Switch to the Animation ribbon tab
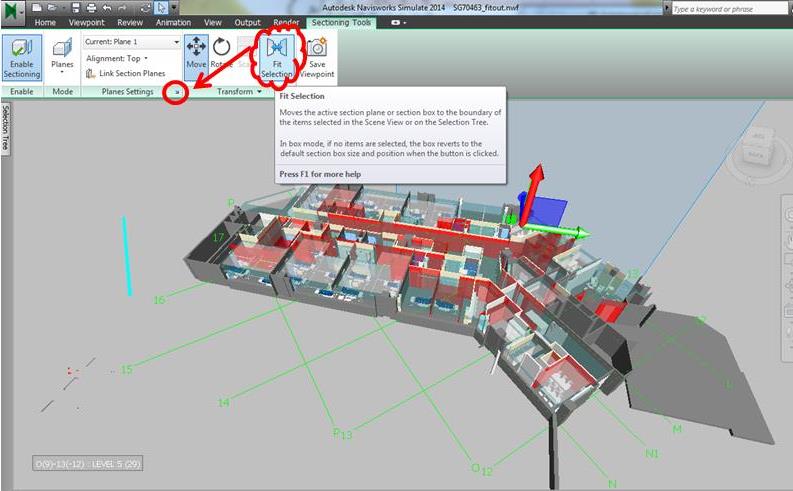Image resolution: width=793 pixels, height=491 pixels. tap(173, 23)
